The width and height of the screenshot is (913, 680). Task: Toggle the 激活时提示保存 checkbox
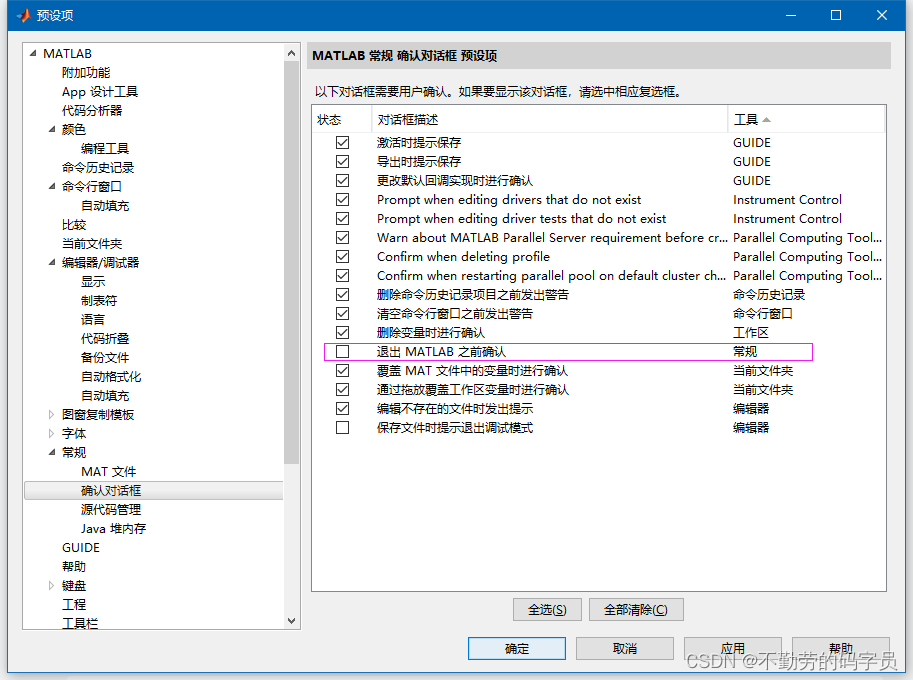(x=342, y=143)
